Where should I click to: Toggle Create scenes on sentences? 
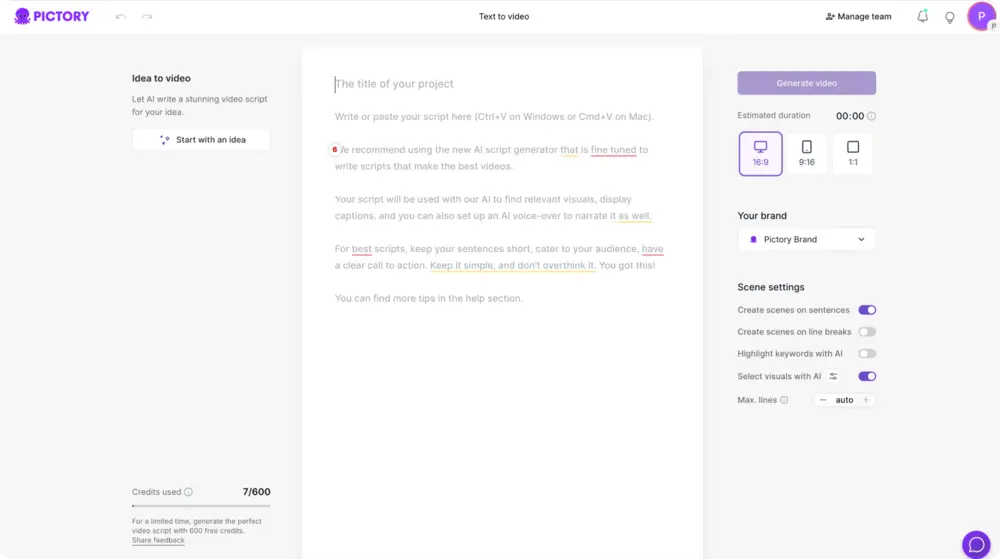pyautogui.click(x=867, y=310)
